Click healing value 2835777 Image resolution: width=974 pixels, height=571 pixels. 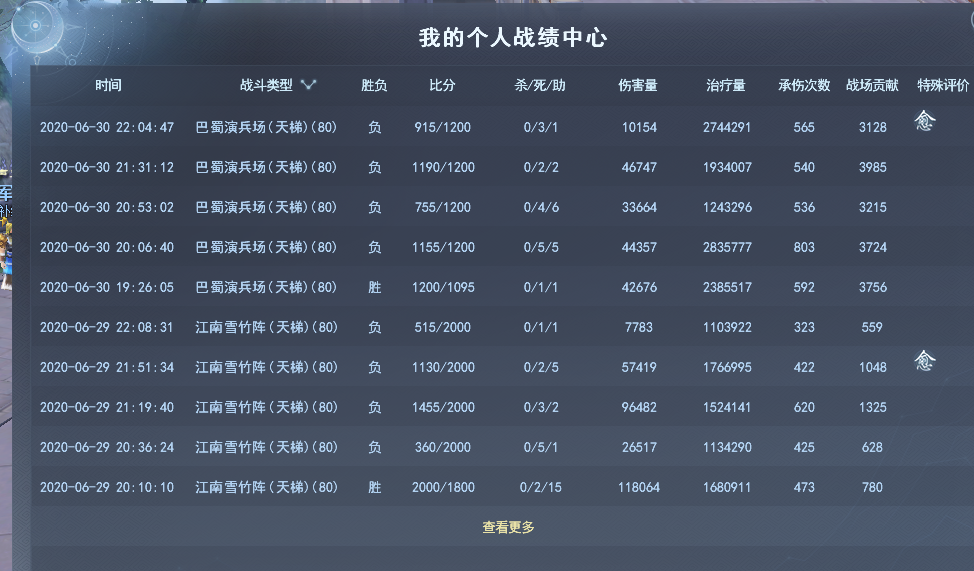point(727,247)
